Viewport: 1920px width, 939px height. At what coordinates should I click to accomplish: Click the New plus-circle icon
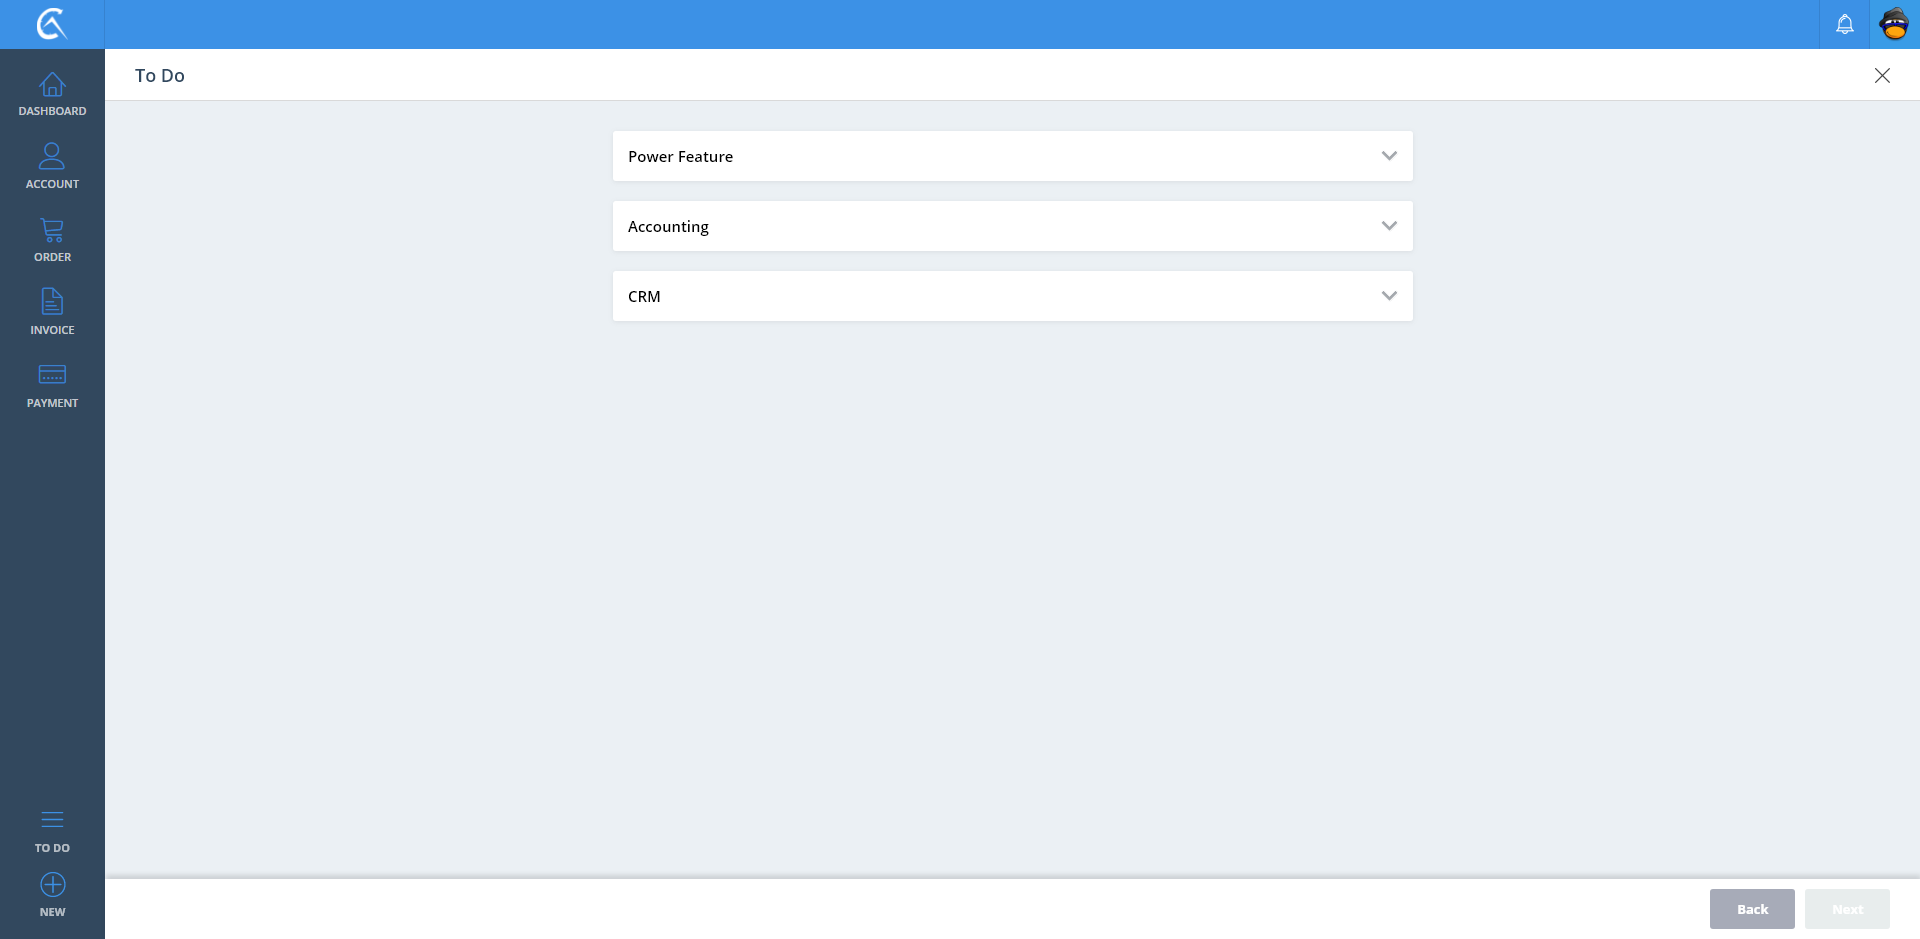52,885
